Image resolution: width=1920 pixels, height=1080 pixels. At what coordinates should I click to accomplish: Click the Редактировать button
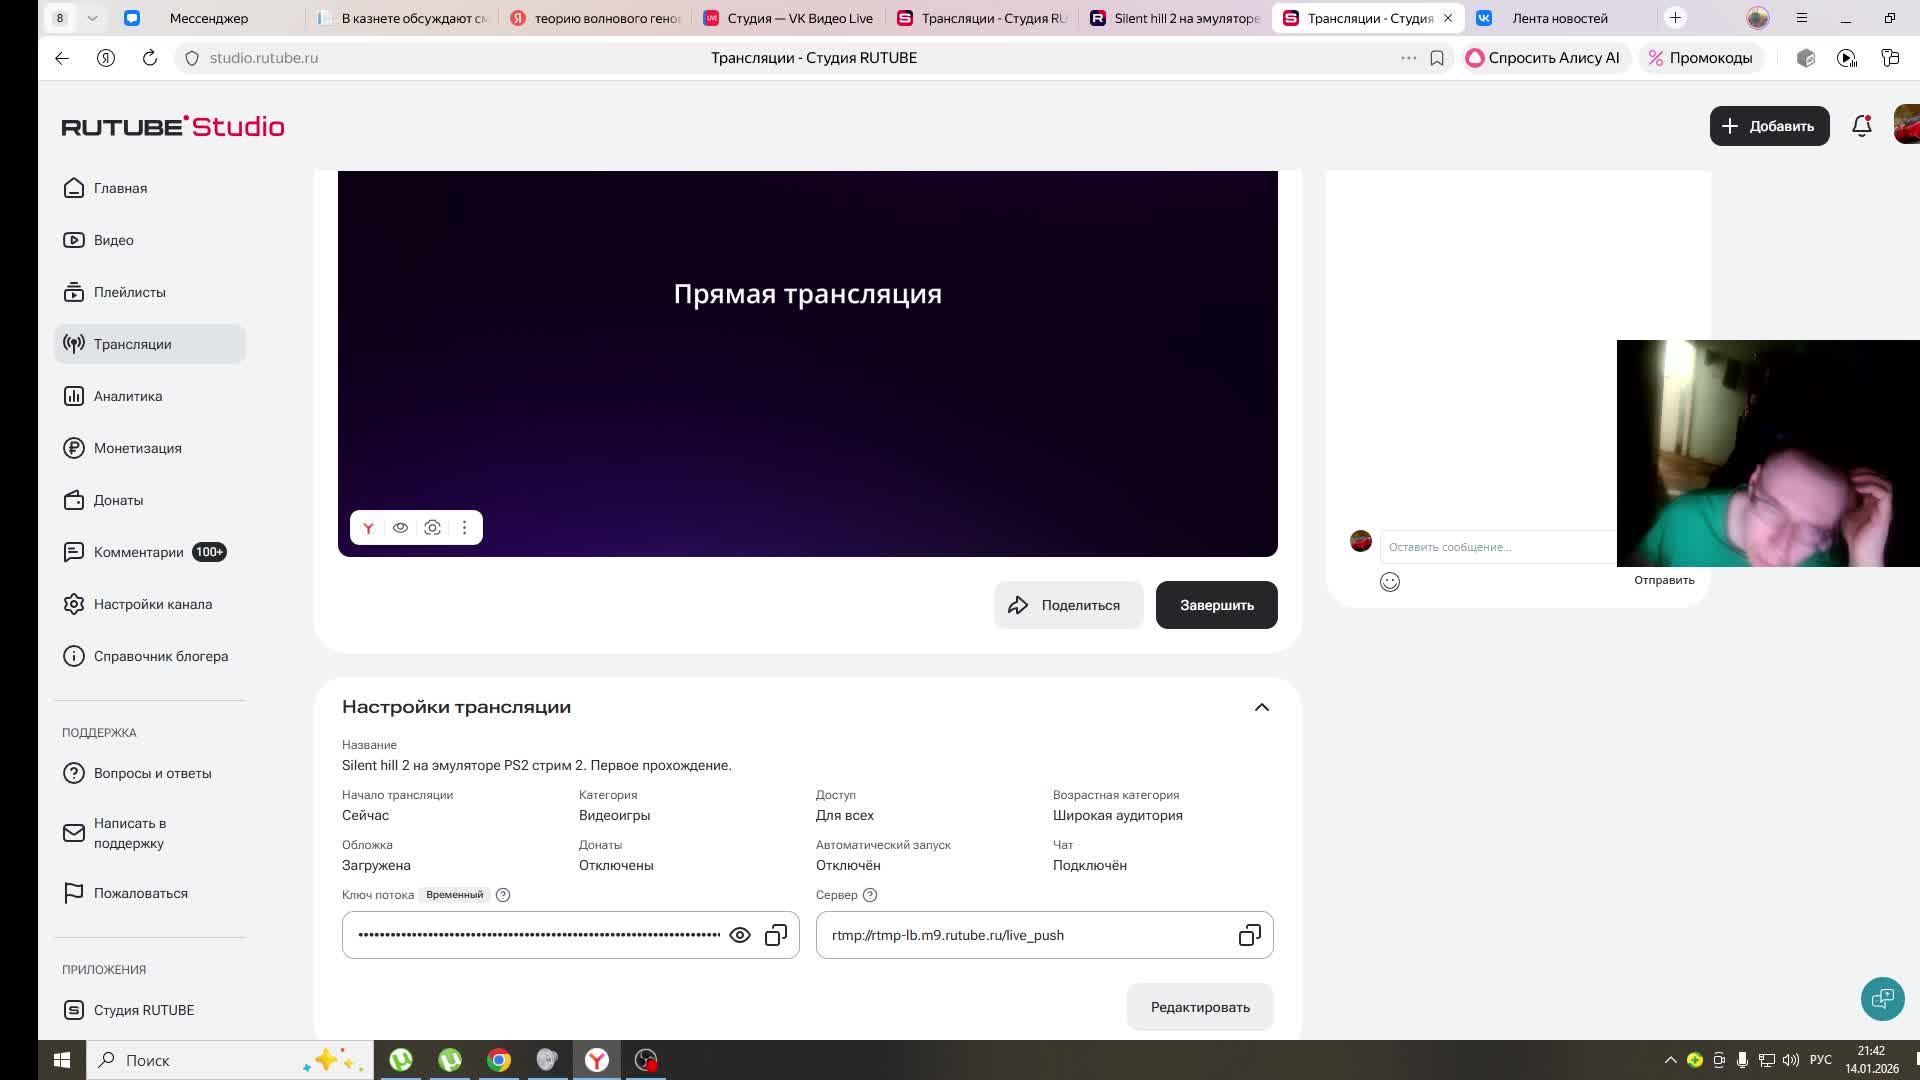click(x=1199, y=1007)
